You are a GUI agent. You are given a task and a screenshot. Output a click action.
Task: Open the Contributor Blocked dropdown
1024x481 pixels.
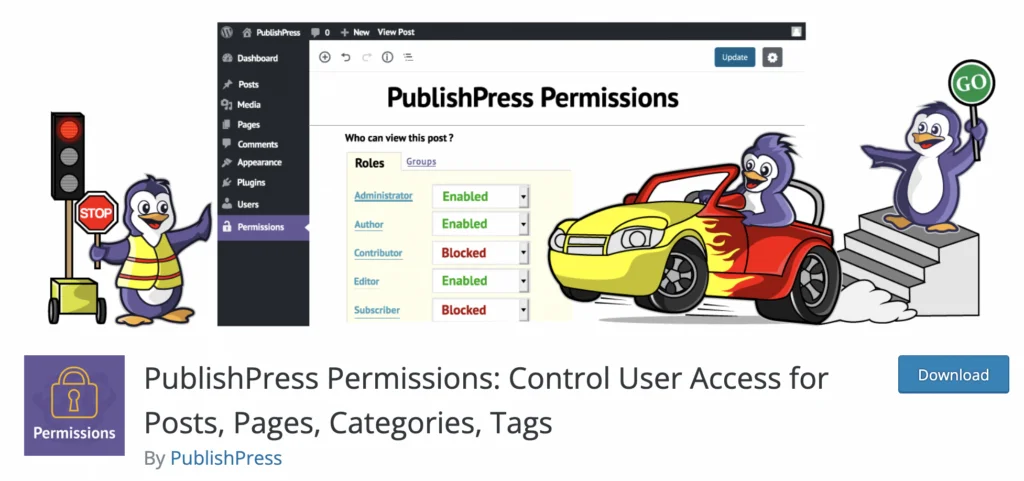pyautogui.click(x=481, y=253)
